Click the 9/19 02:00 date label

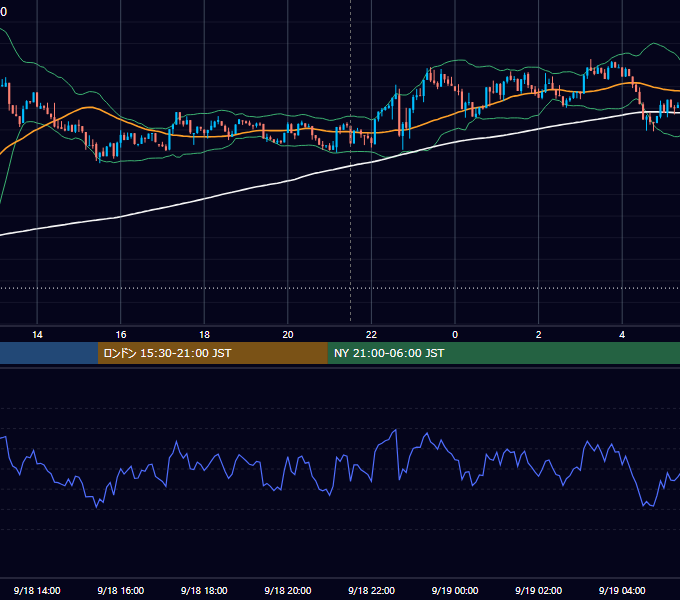coord(538,590)
